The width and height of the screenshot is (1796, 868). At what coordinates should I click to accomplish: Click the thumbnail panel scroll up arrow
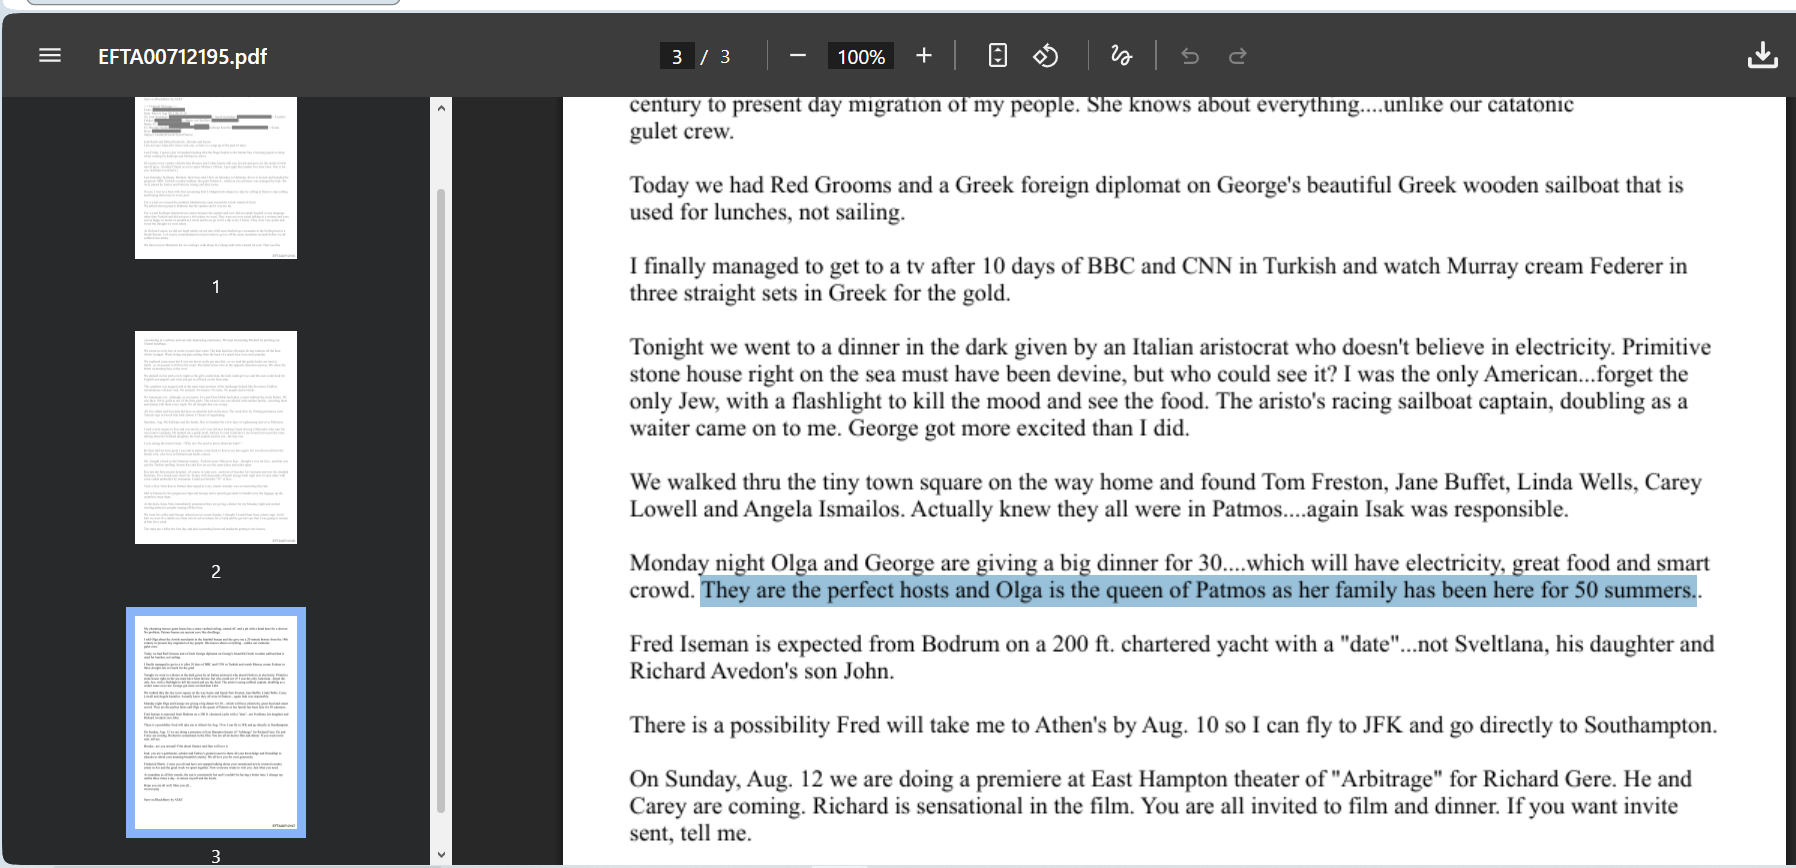(x=441, y=107)
